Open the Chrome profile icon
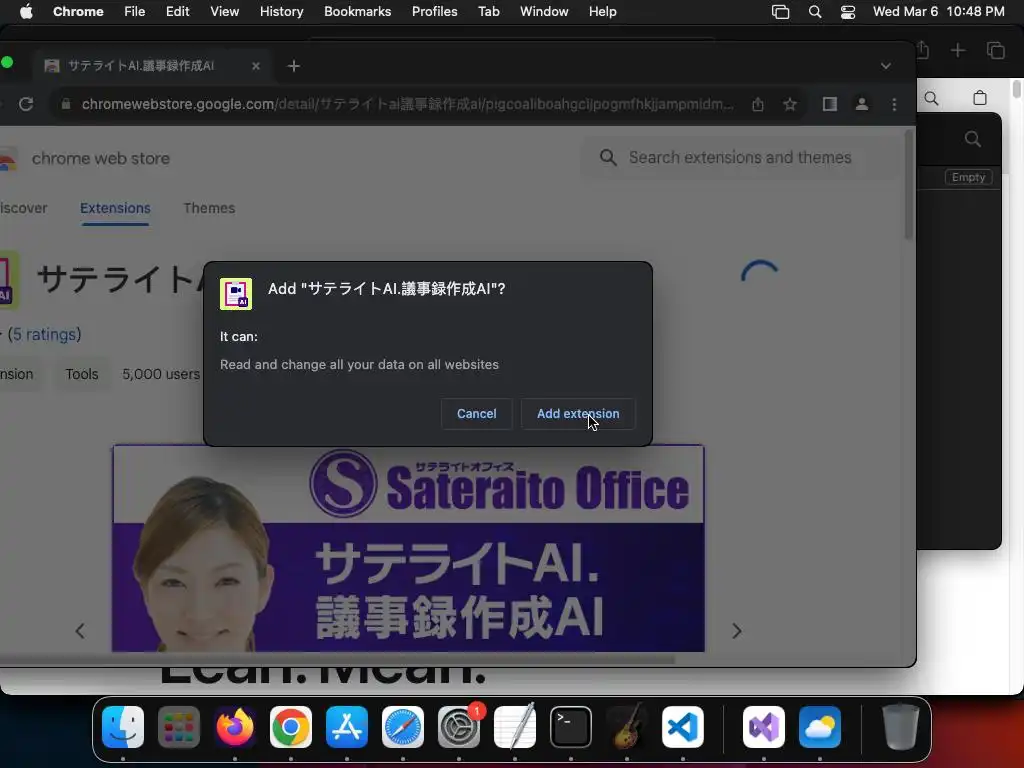 pos(861,104)
